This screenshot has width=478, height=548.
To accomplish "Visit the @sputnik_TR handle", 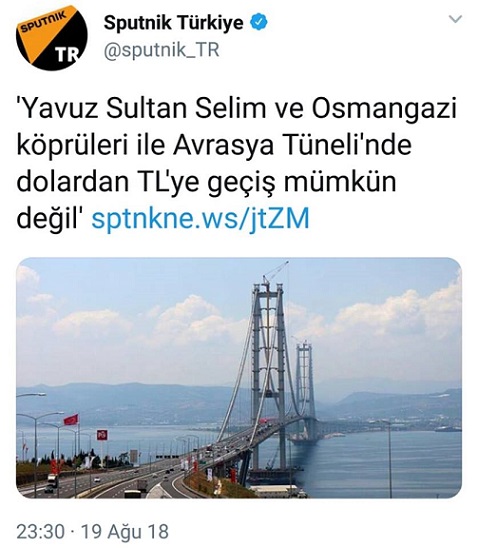I will (x=161, y=50).
